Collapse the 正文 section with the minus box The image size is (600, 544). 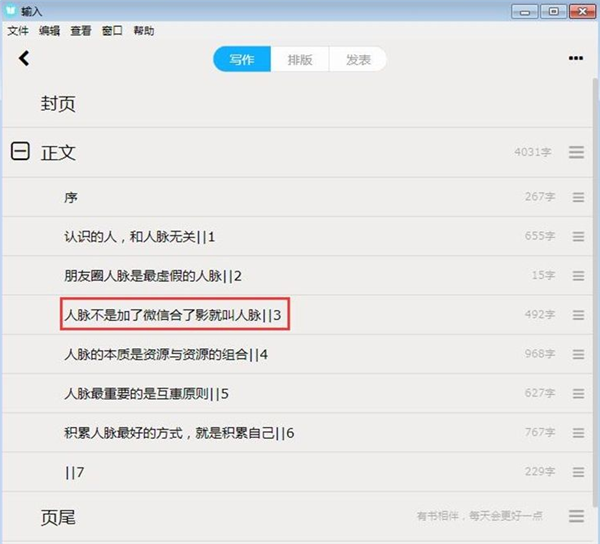pos(20,151)
